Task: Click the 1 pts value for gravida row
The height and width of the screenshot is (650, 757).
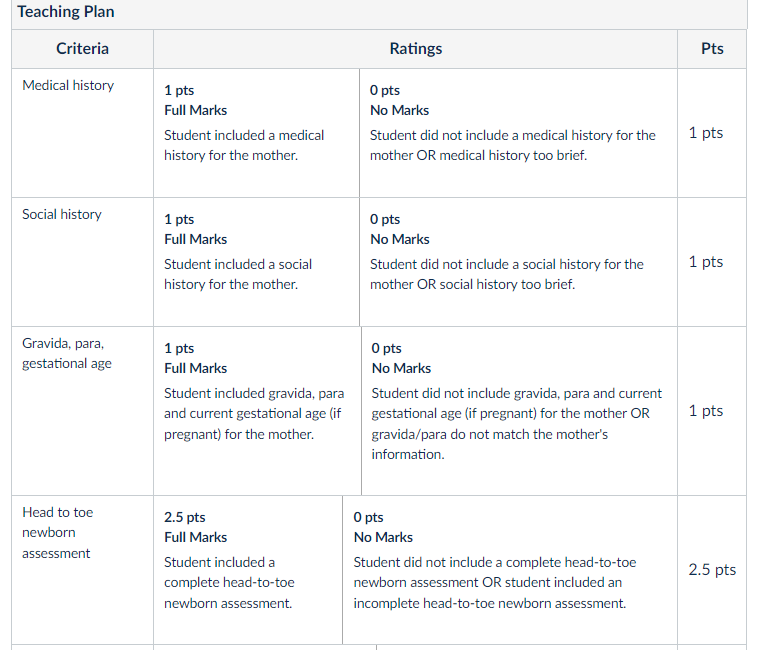Action: (706, 411)
